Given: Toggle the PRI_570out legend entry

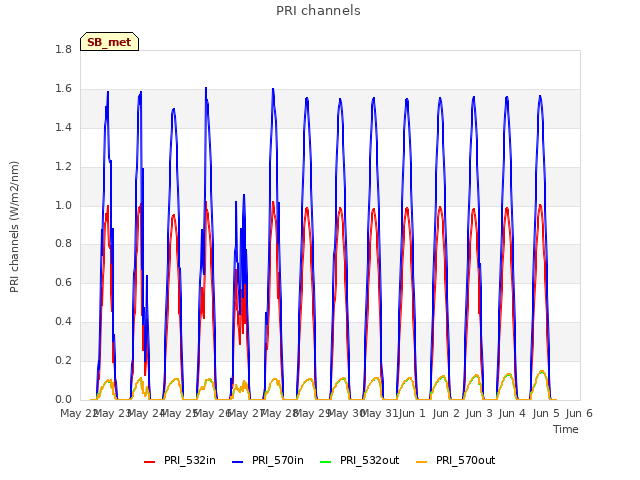Looking at the screenshot, I should [x=456, y=460].
